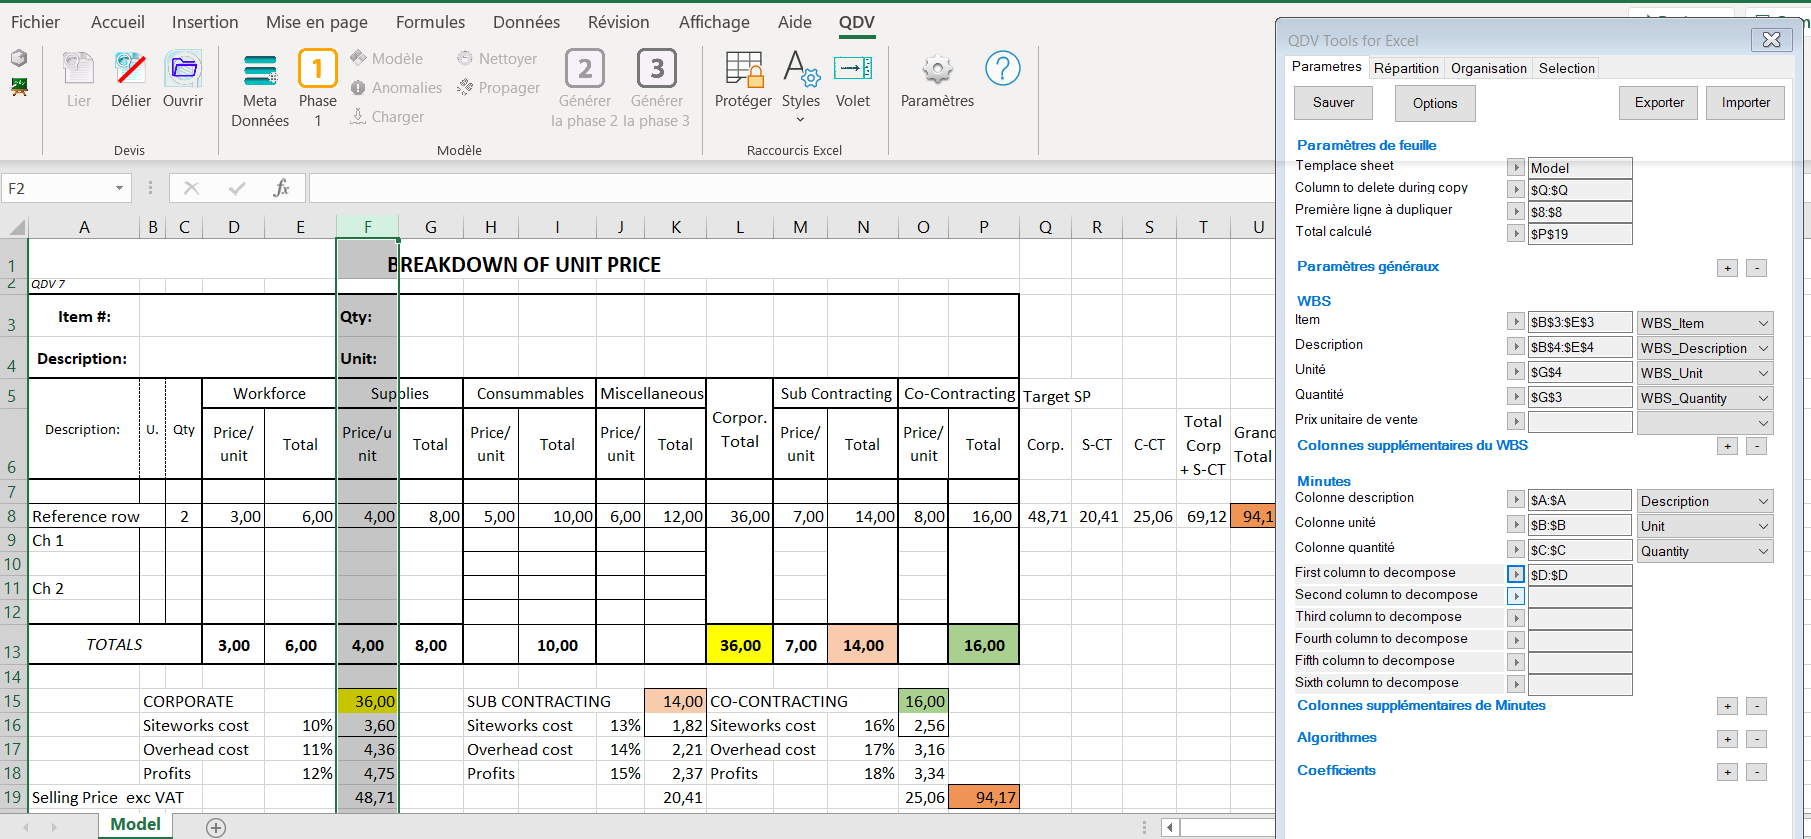This screenshot has height=839, width=1811.
Task: Click the Sauver button
Action: click(x=1333, y=103)
